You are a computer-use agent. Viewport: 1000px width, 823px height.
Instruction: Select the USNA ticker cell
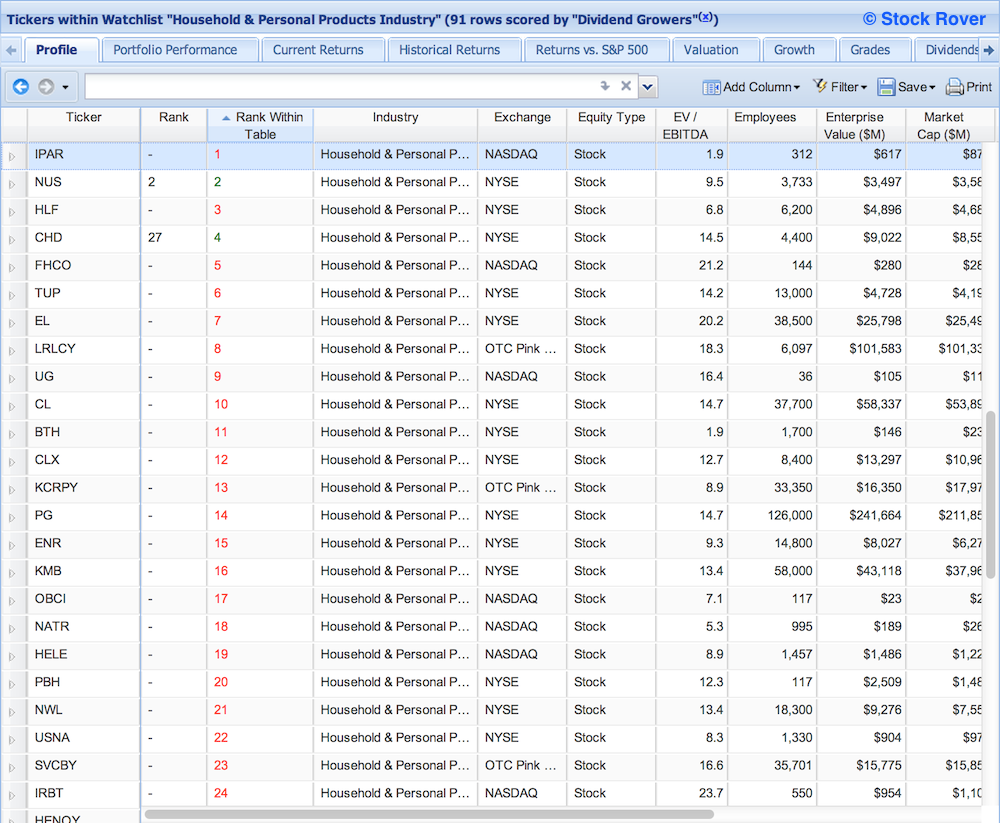click(x=84, y=738)
